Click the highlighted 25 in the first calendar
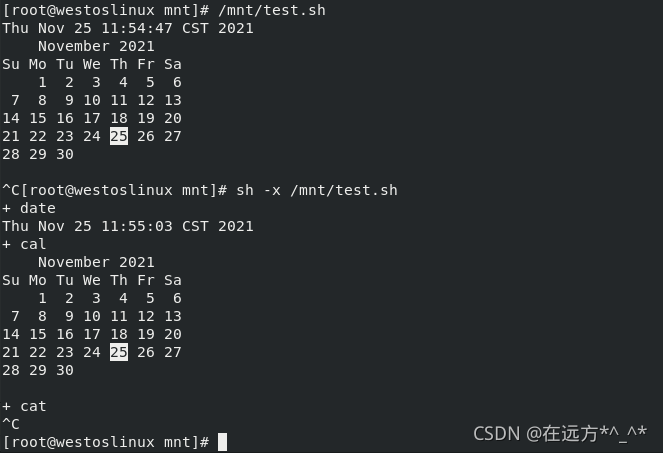Viewport: 663px width, 453px height. point(119,136)
